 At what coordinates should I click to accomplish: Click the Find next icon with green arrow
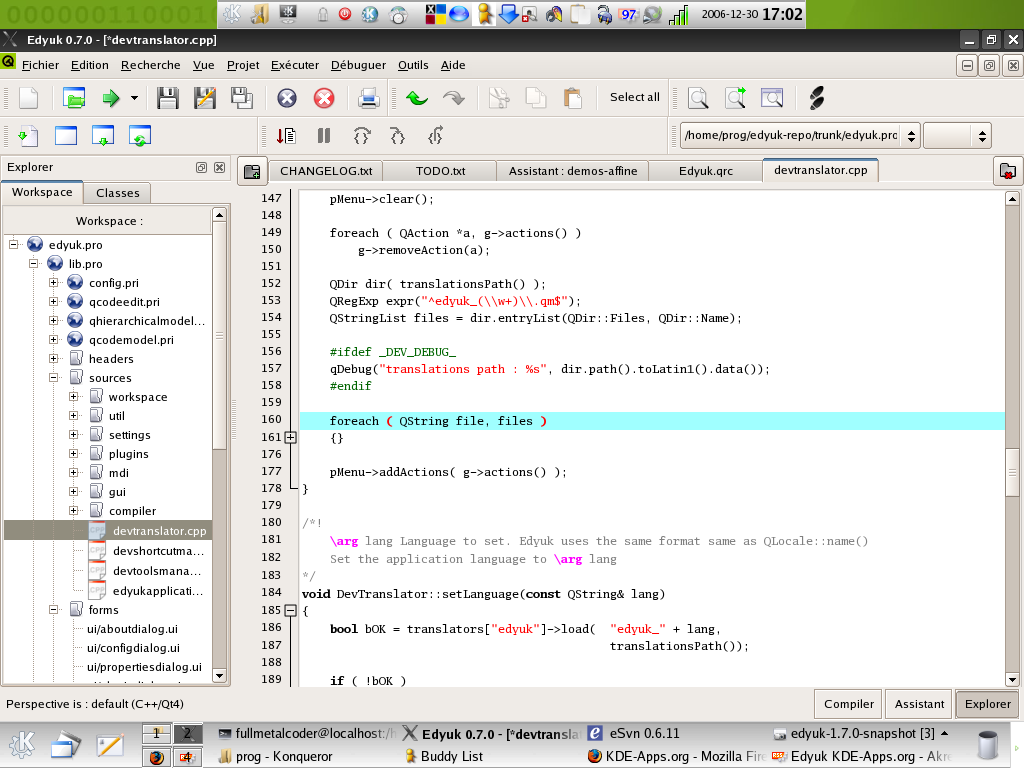click(735, 98)
